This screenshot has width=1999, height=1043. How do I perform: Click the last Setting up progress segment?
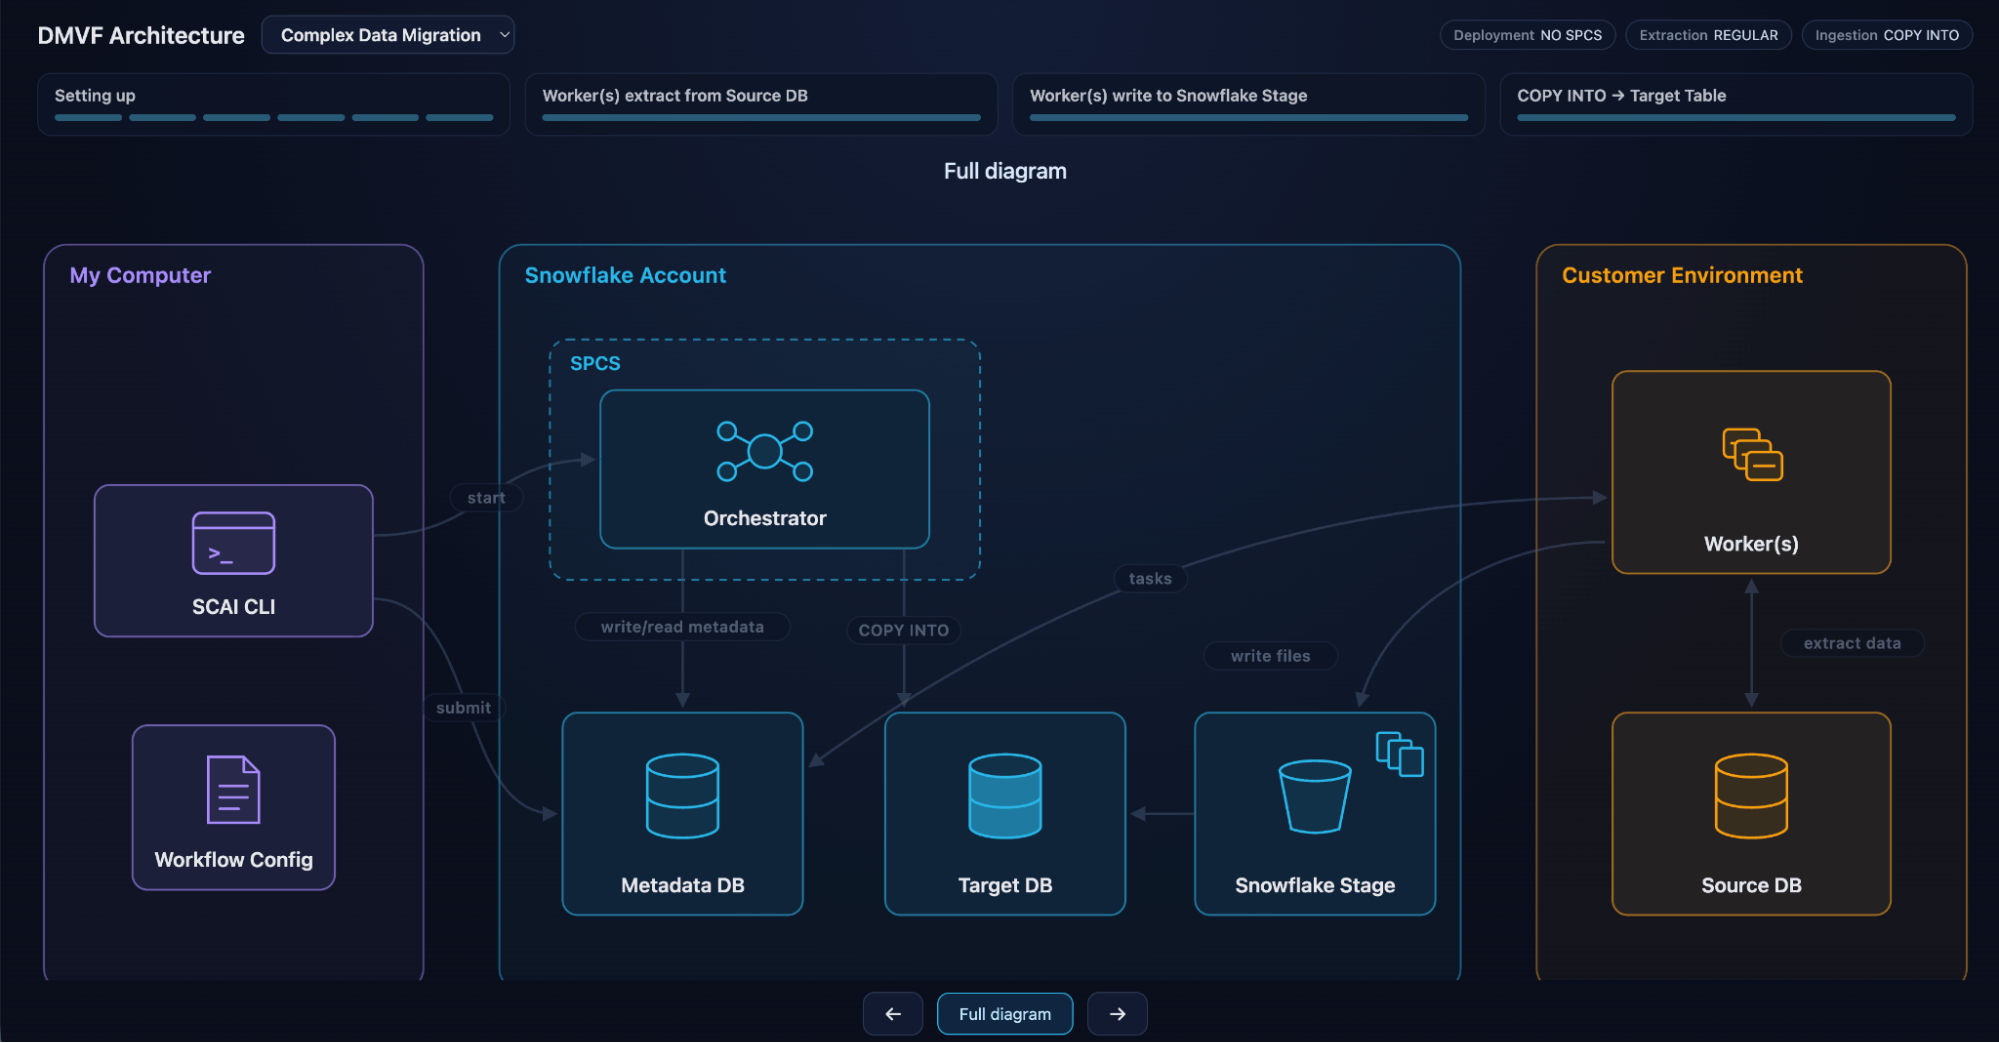(460, 118)
